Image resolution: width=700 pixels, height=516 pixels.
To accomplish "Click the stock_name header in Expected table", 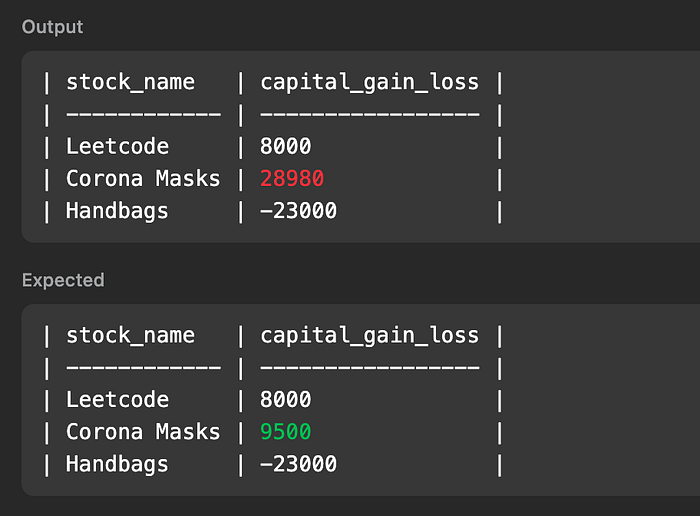I will tap(130, 336).
